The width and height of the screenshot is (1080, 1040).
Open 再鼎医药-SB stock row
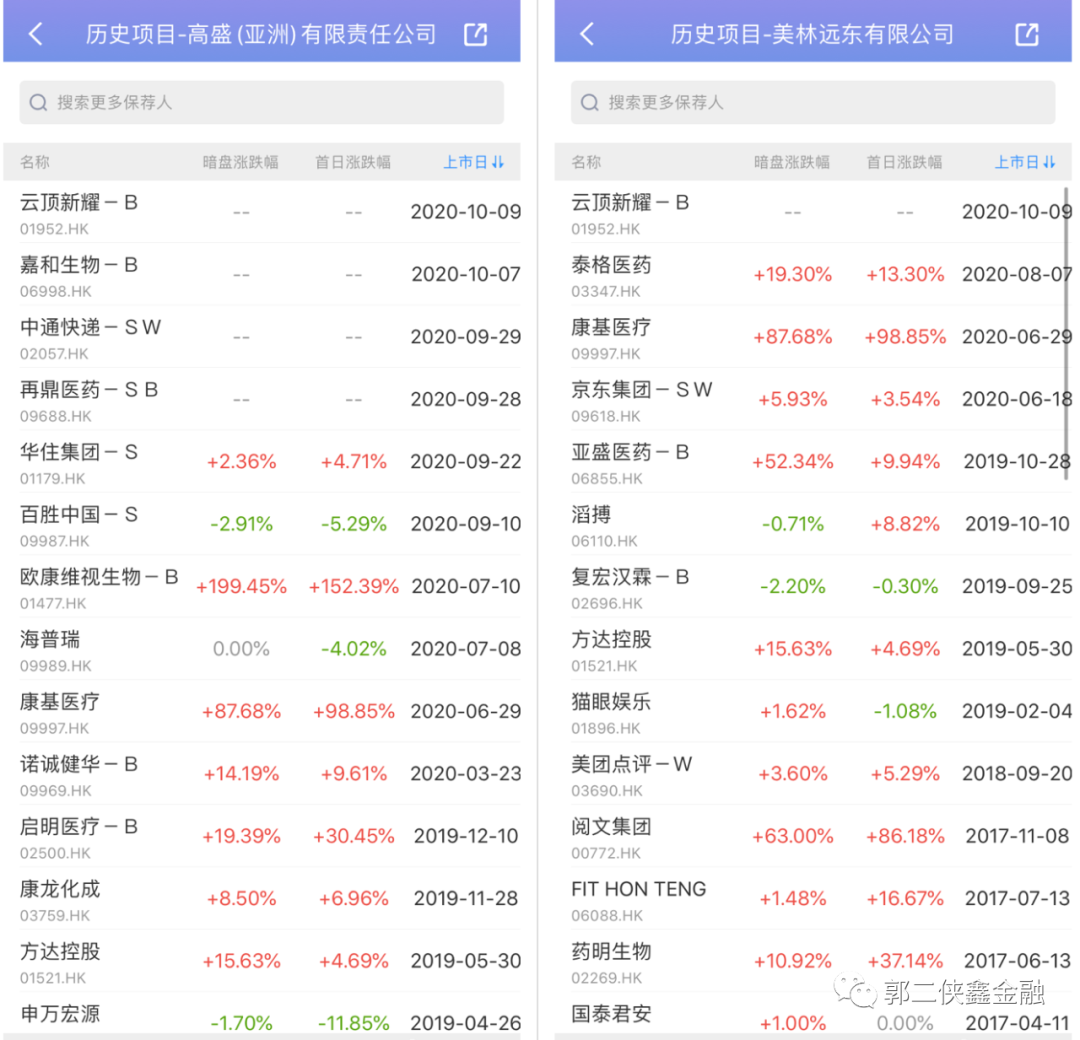[262, 399]
